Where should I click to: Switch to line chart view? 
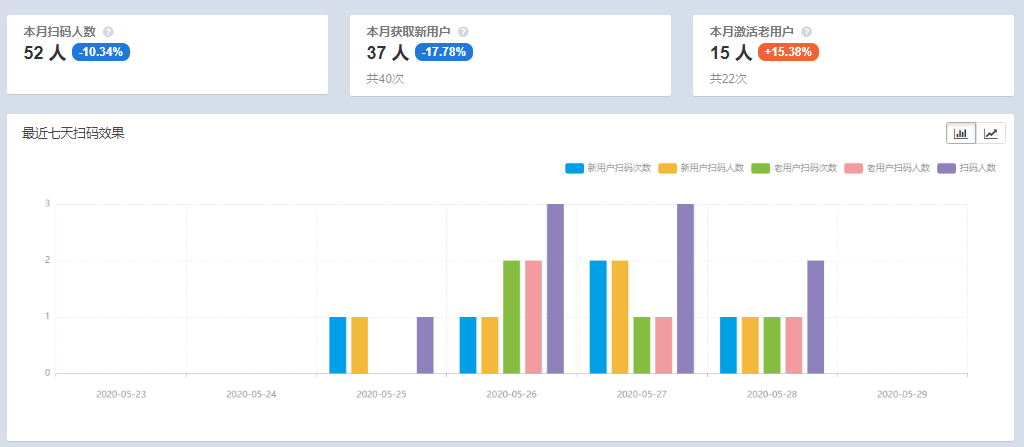(x=991, y=133)
